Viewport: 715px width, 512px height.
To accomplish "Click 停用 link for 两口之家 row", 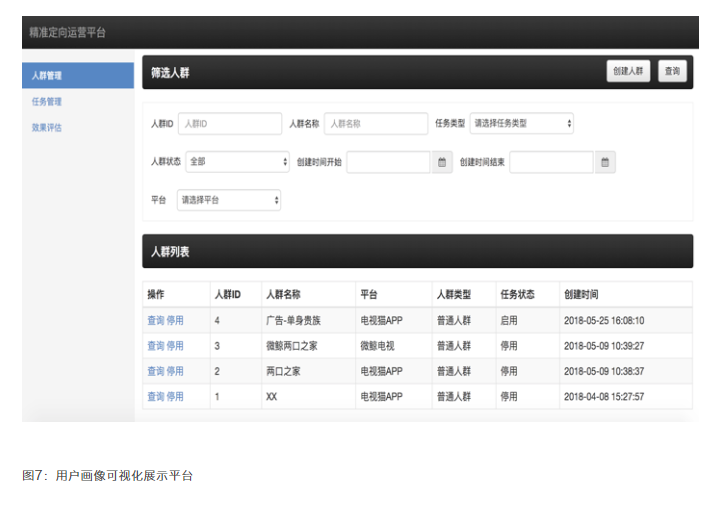I will click(x=175, y=371).
